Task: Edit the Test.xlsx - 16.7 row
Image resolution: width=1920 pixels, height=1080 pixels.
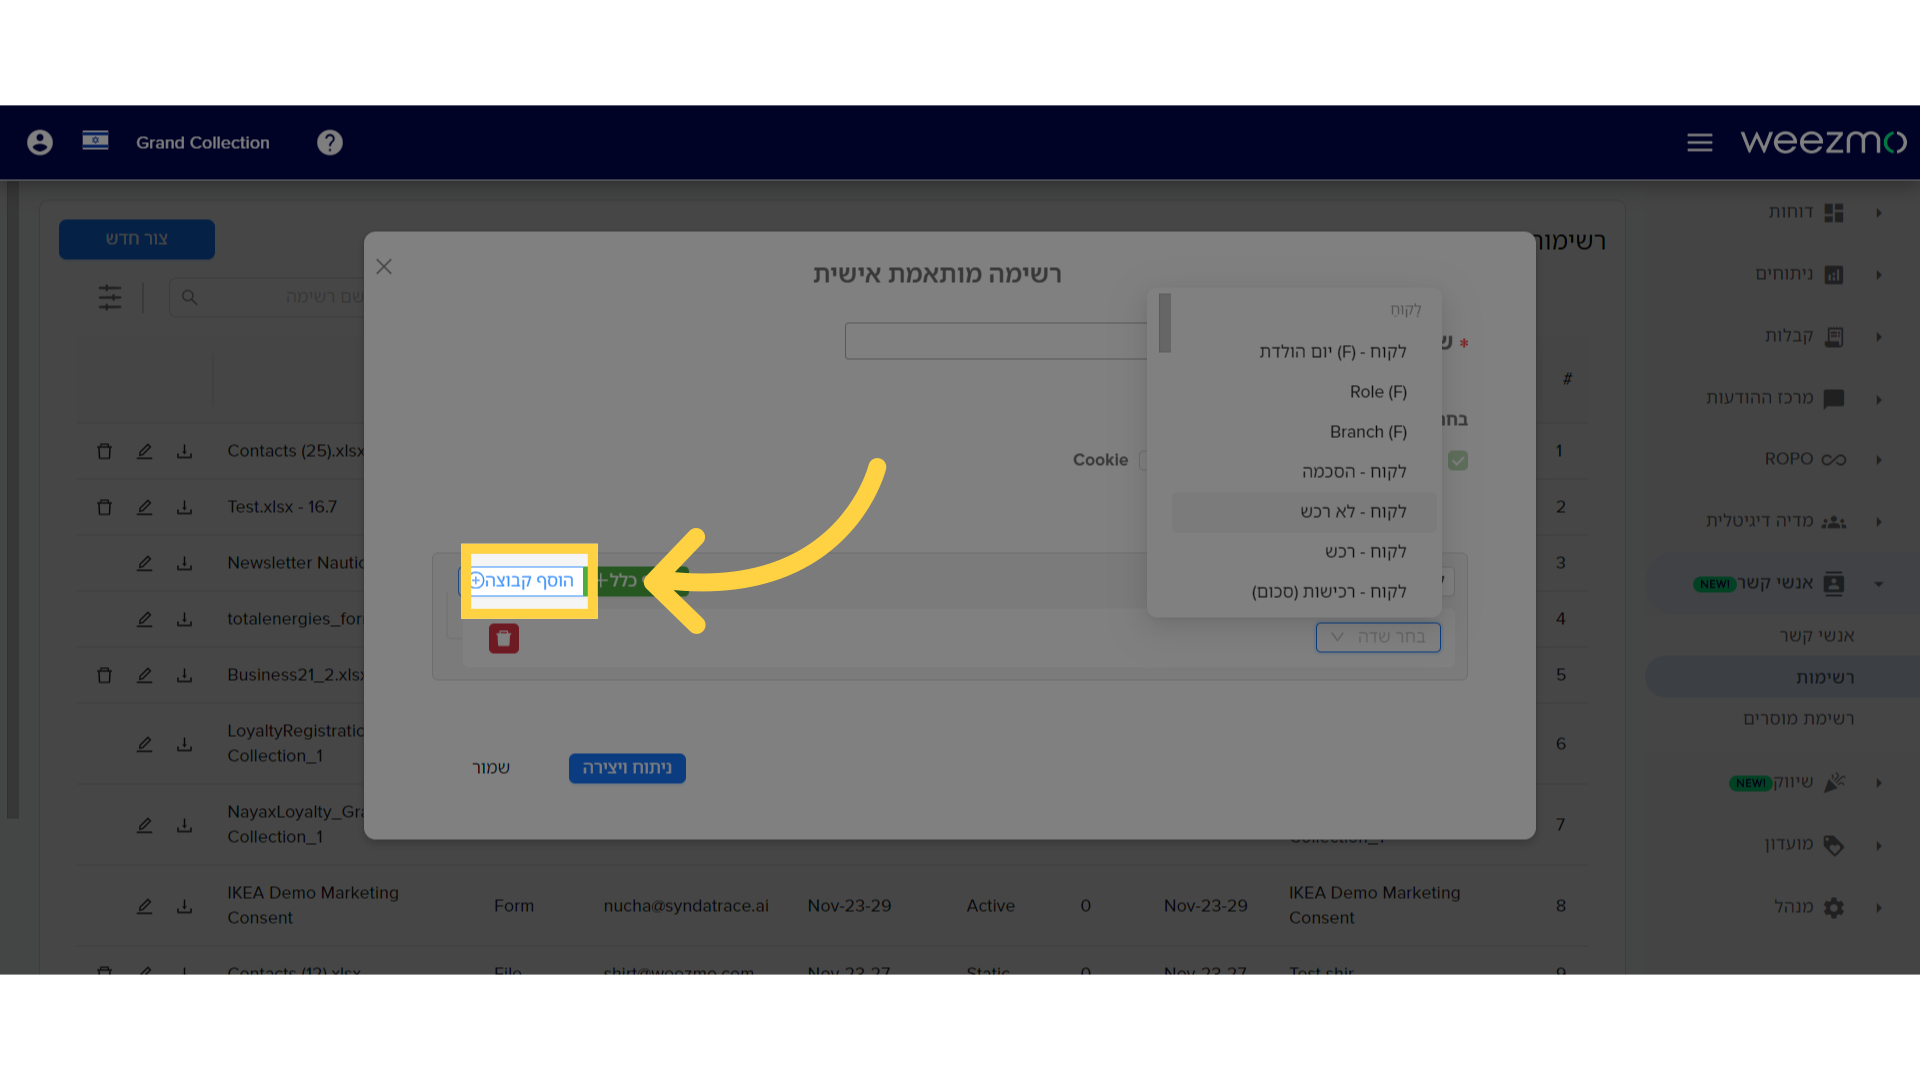Action: coord(144,507)
